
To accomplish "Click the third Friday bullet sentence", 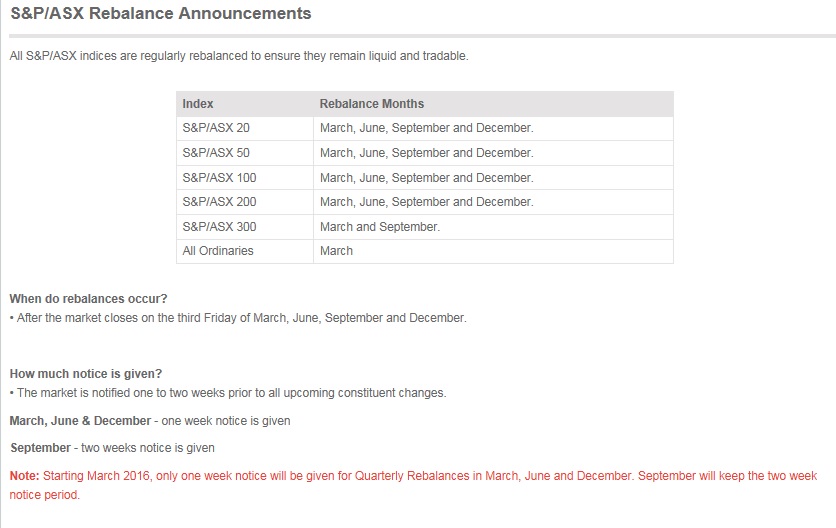I will pos(238,318).
